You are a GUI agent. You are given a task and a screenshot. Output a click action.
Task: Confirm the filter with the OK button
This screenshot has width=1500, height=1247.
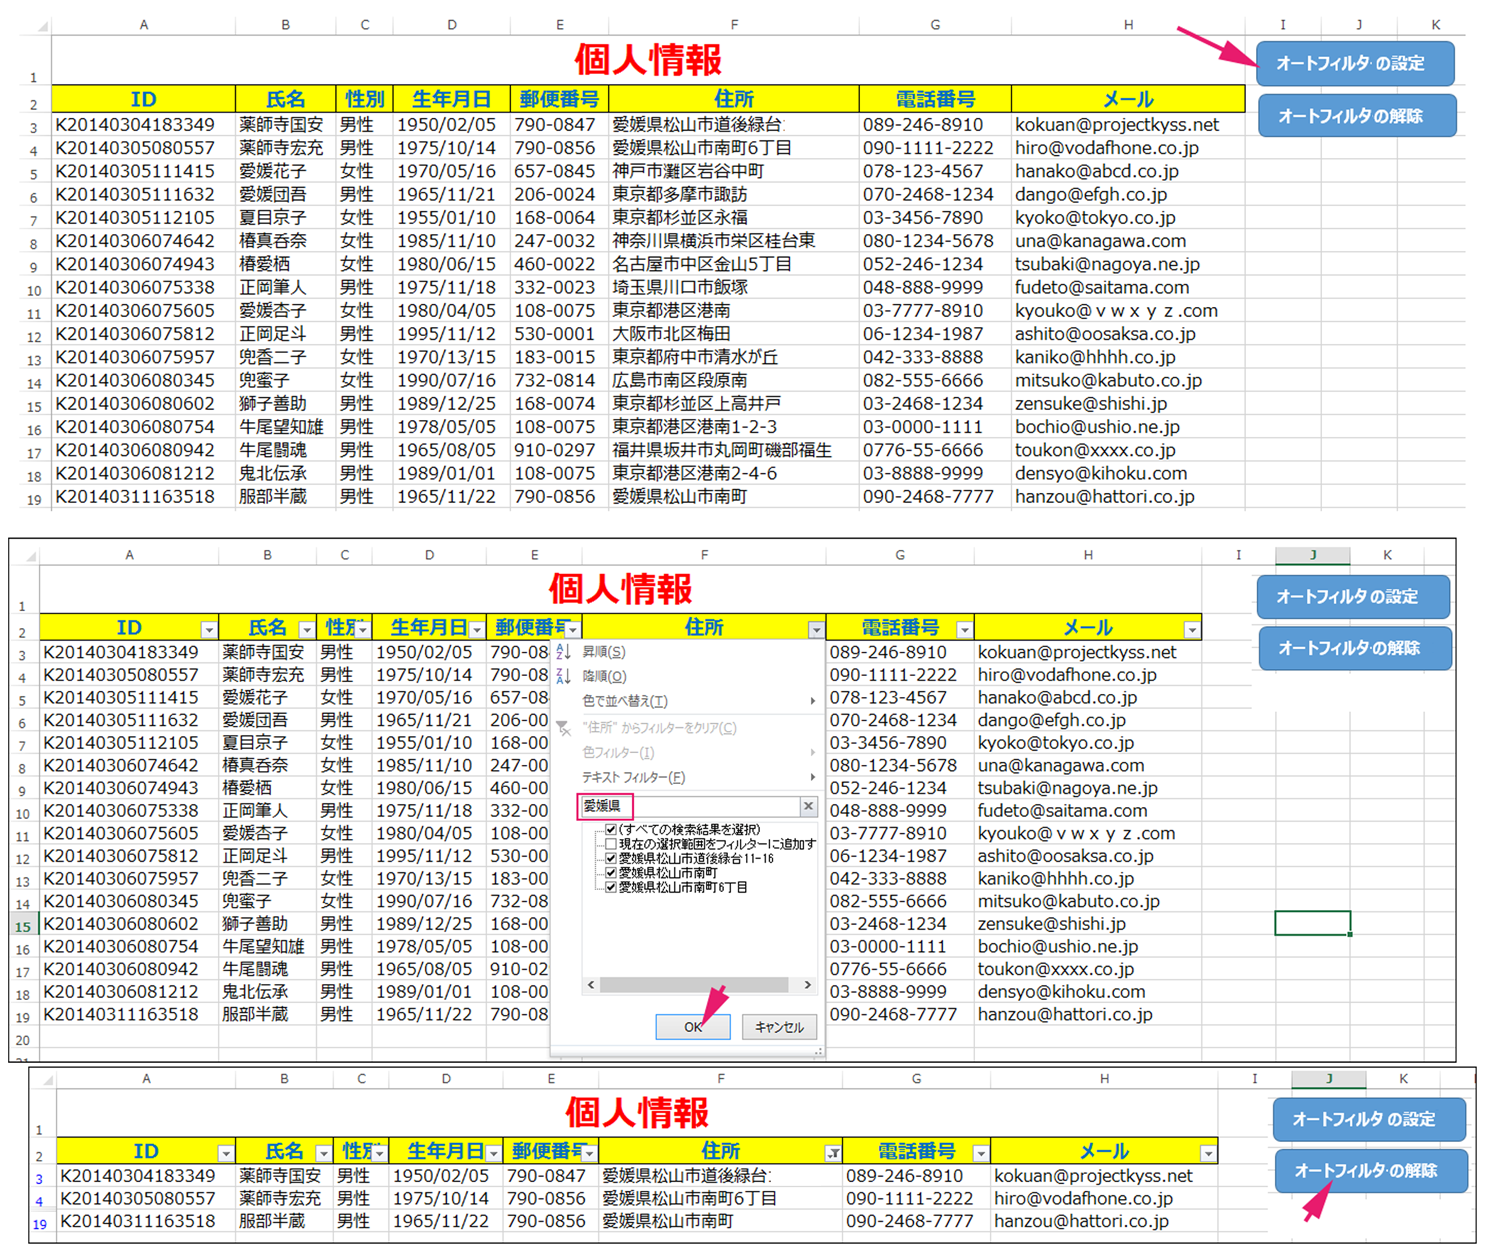(693, 1027)
